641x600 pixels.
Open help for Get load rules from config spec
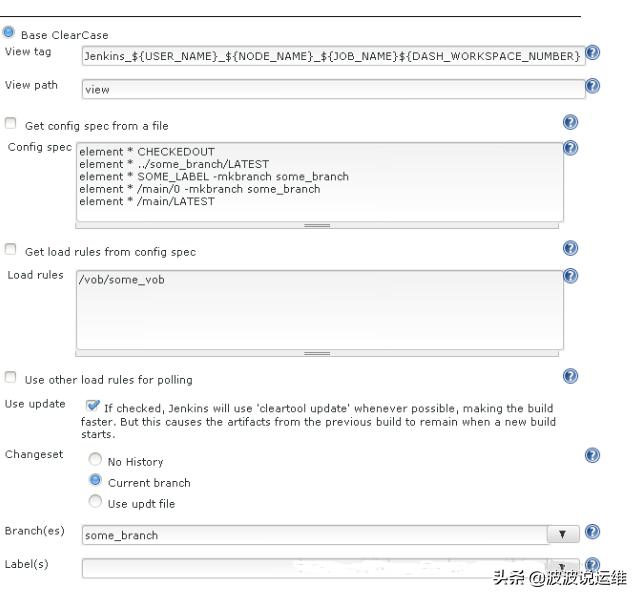pyautogui.click(x=570, y=248)
